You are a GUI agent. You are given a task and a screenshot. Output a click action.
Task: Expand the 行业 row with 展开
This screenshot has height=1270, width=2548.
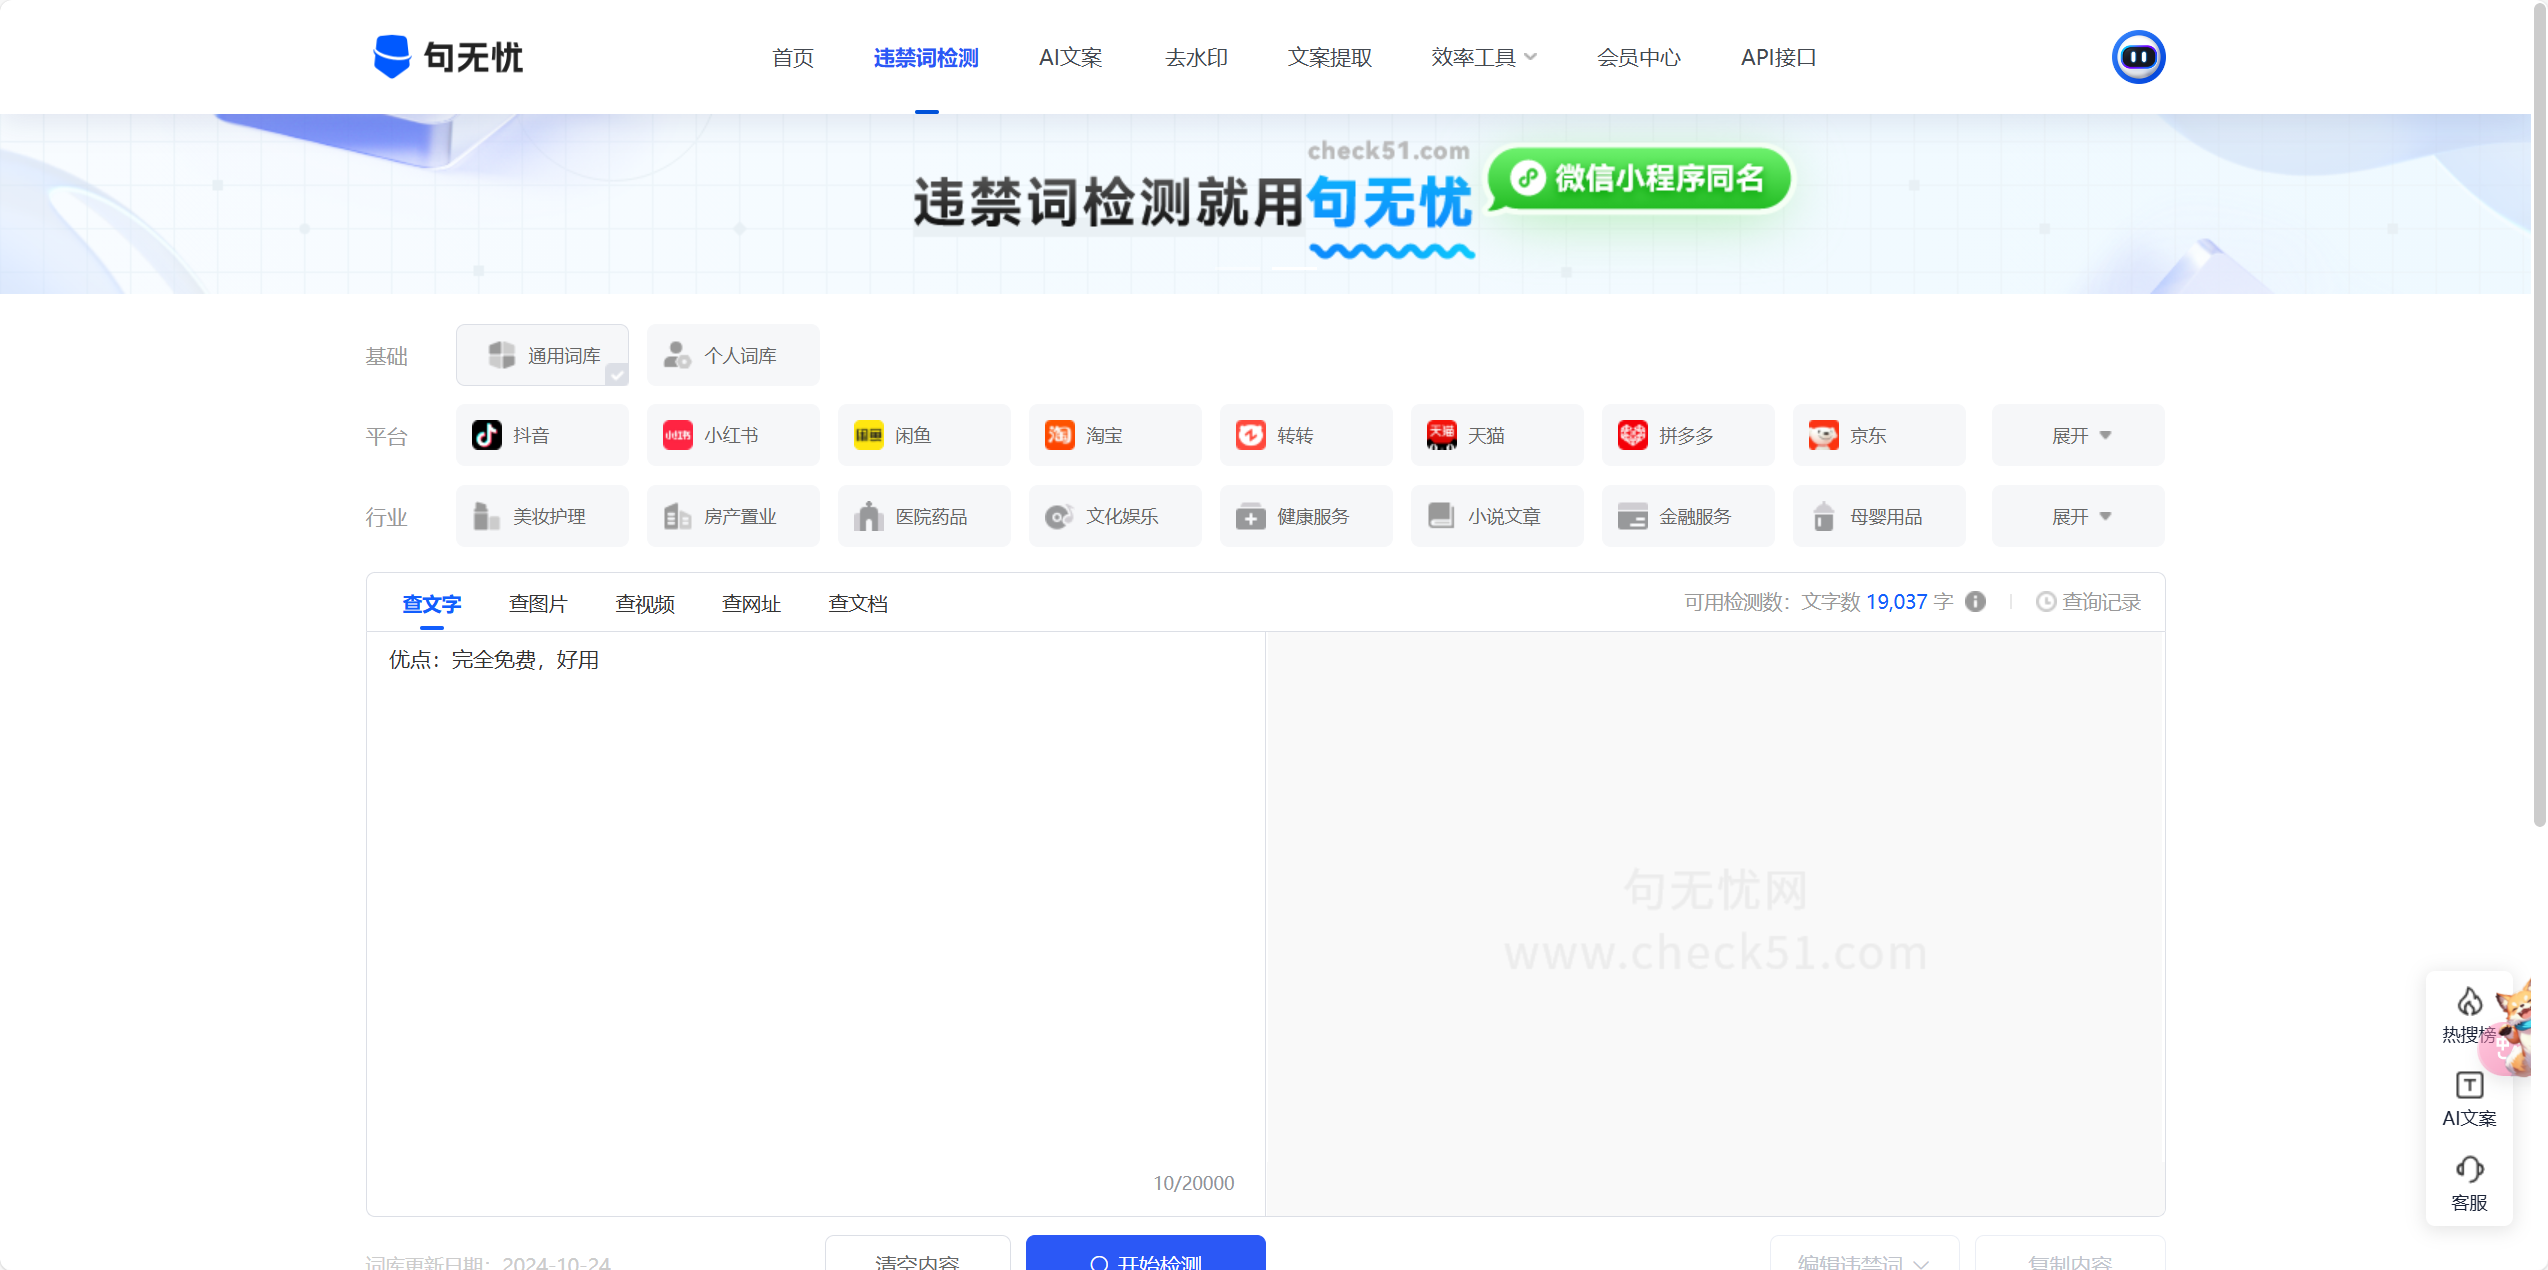pos(2078,517)
